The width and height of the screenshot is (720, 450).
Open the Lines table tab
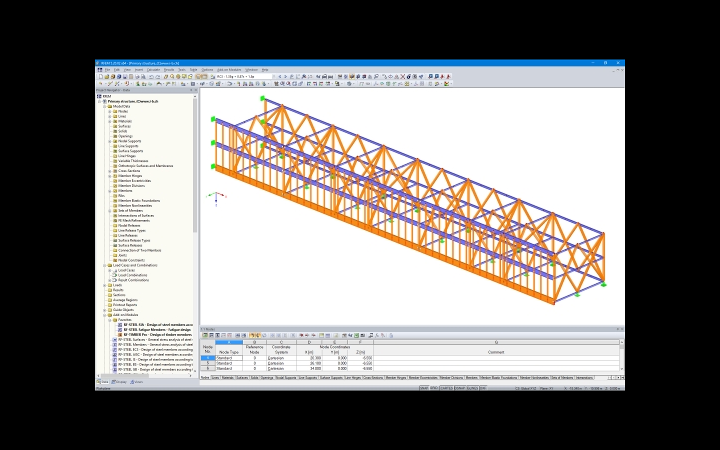click(x=215, y=378)
